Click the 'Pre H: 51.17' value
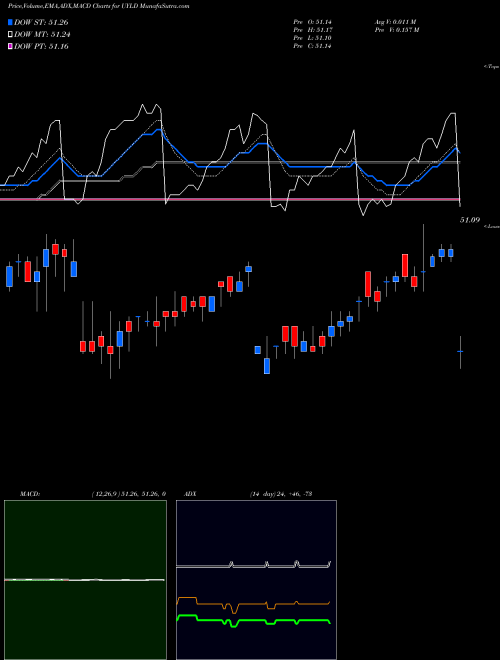The height and width of the screenshot is (660, 500). coord(312,30)
